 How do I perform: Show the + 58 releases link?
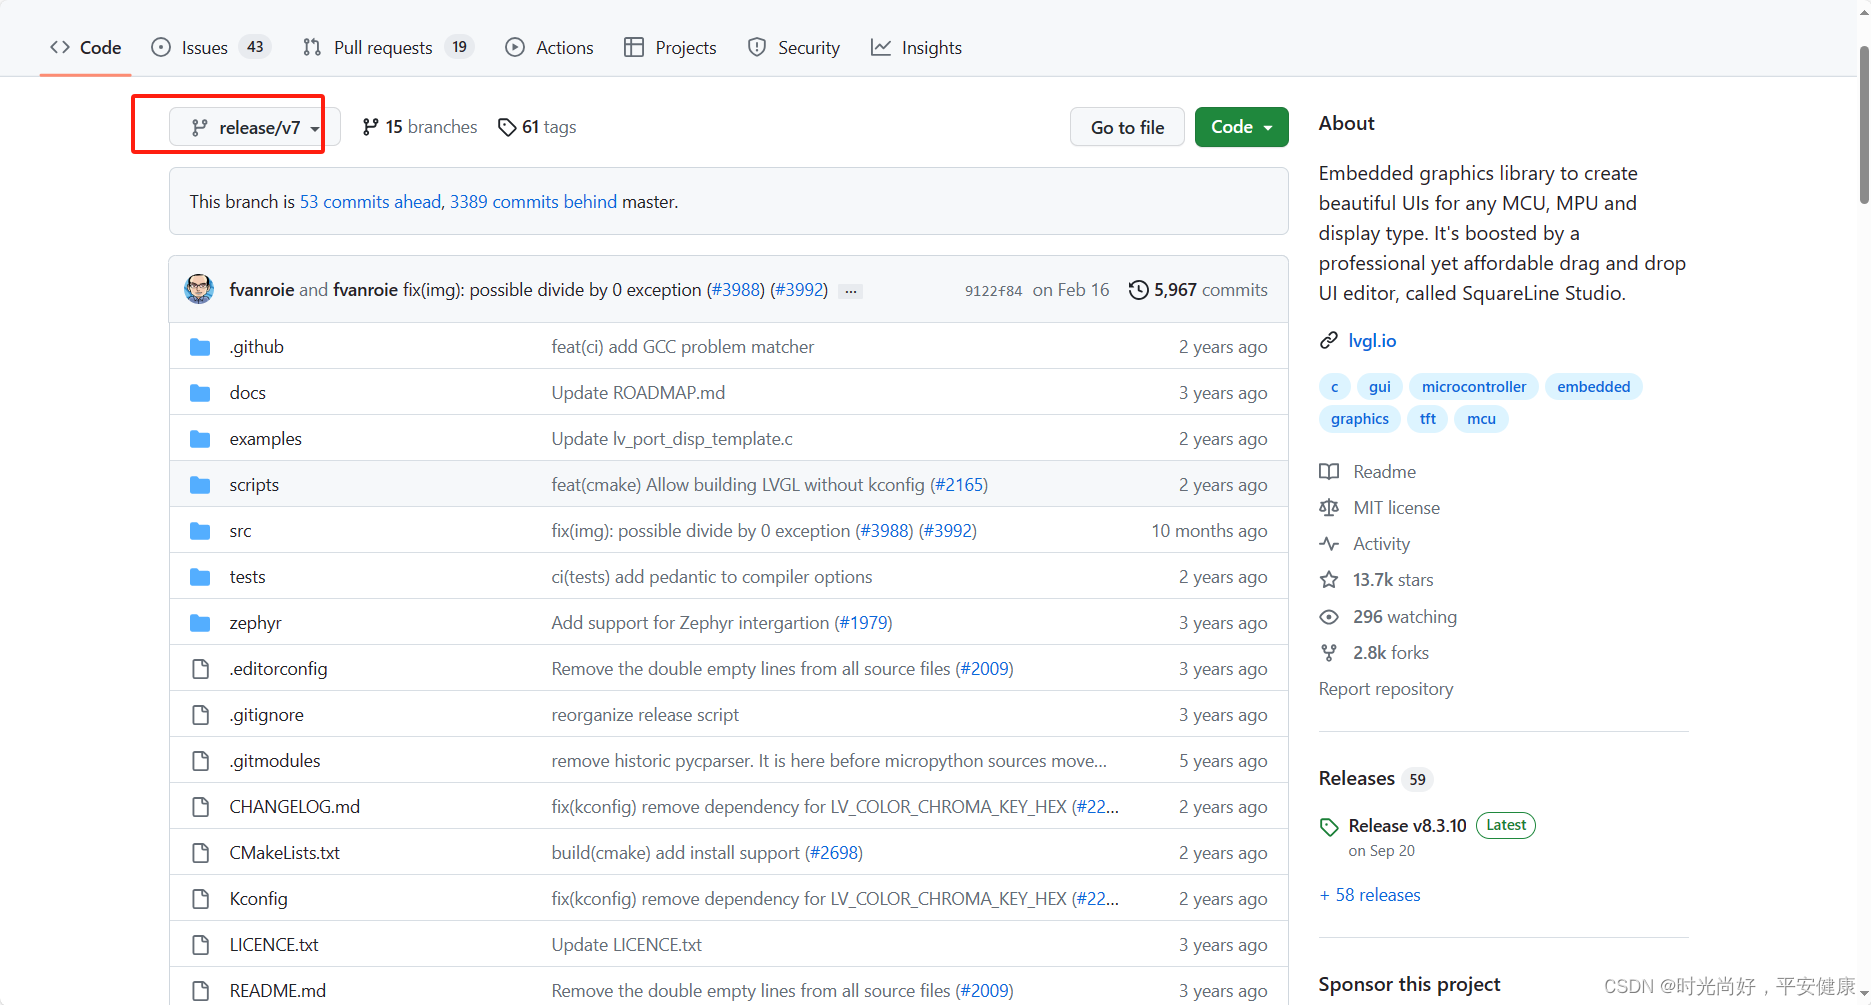[1370, 895]
